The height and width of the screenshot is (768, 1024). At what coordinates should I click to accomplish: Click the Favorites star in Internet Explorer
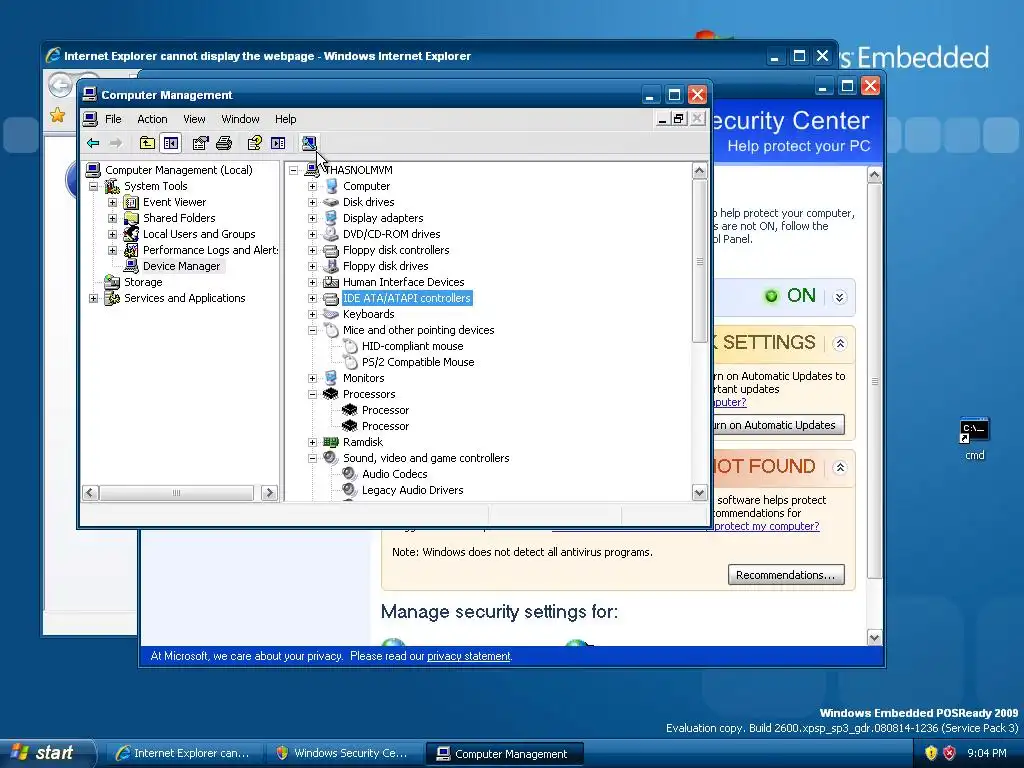pos(57,115)
